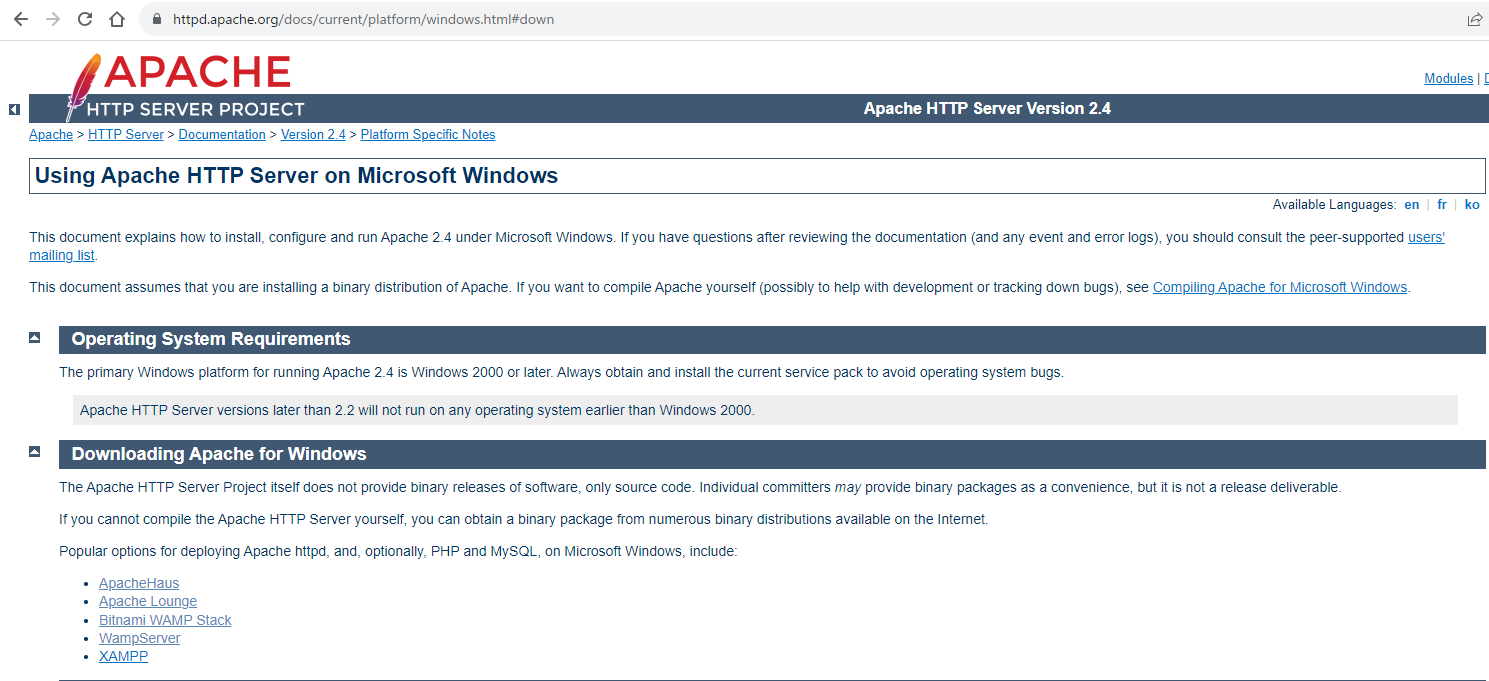Viewport: 1489px width, 681px height.
Task: Click the browser forward arrow
Action: pos(53,19)
